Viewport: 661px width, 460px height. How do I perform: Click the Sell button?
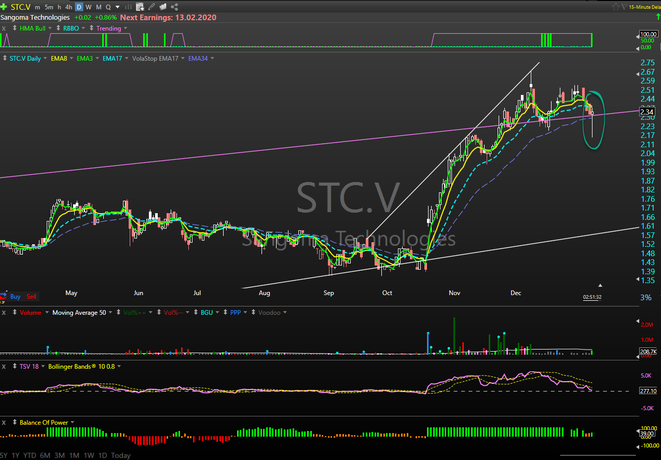point(31,296)
